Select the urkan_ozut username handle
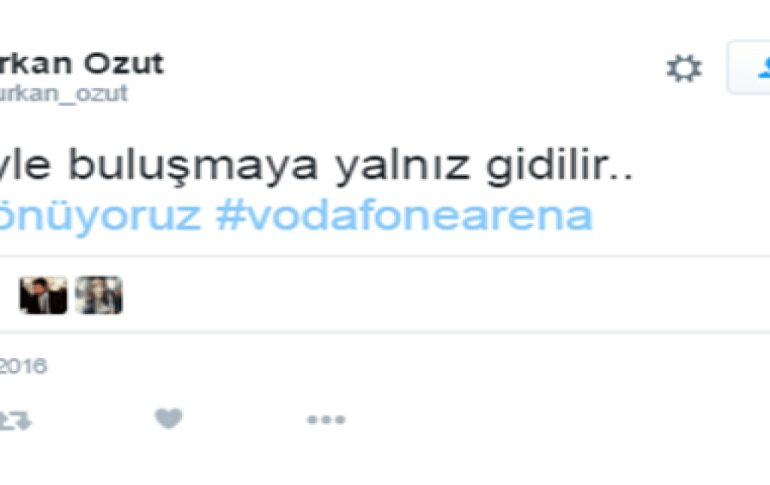The height and width of the screenshot is (485, 770). coord(64,94)
